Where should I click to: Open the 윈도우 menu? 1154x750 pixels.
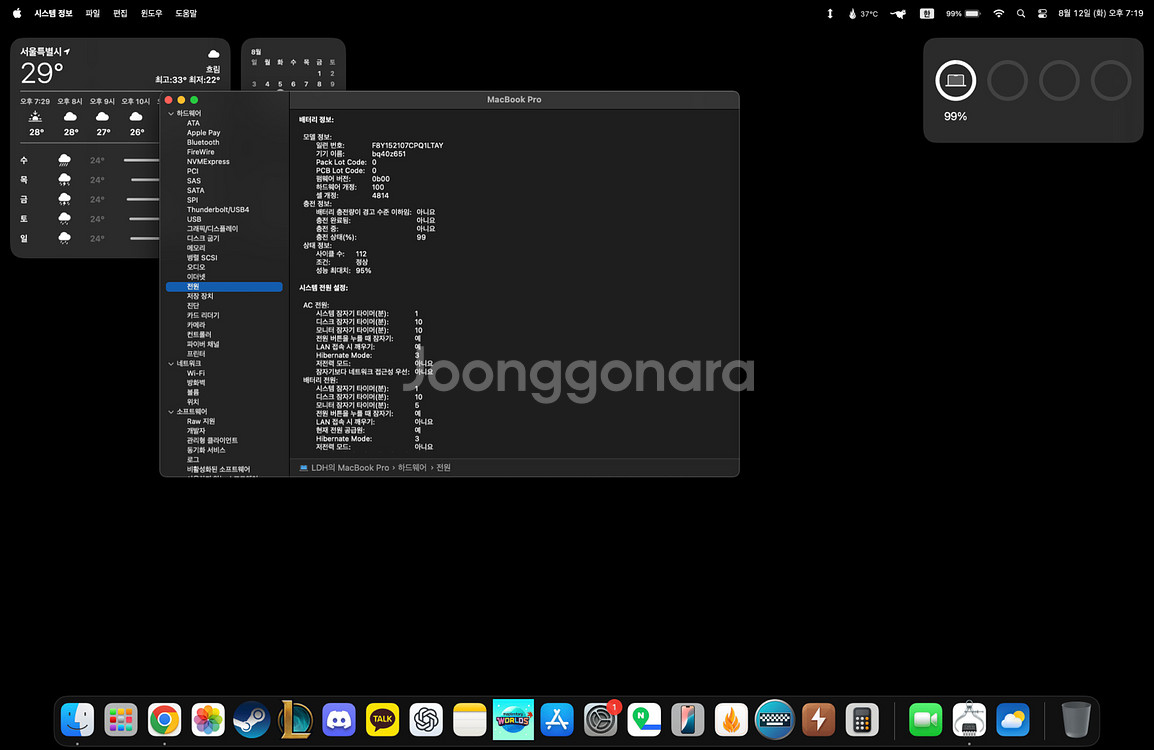click(x=151, y=13)
